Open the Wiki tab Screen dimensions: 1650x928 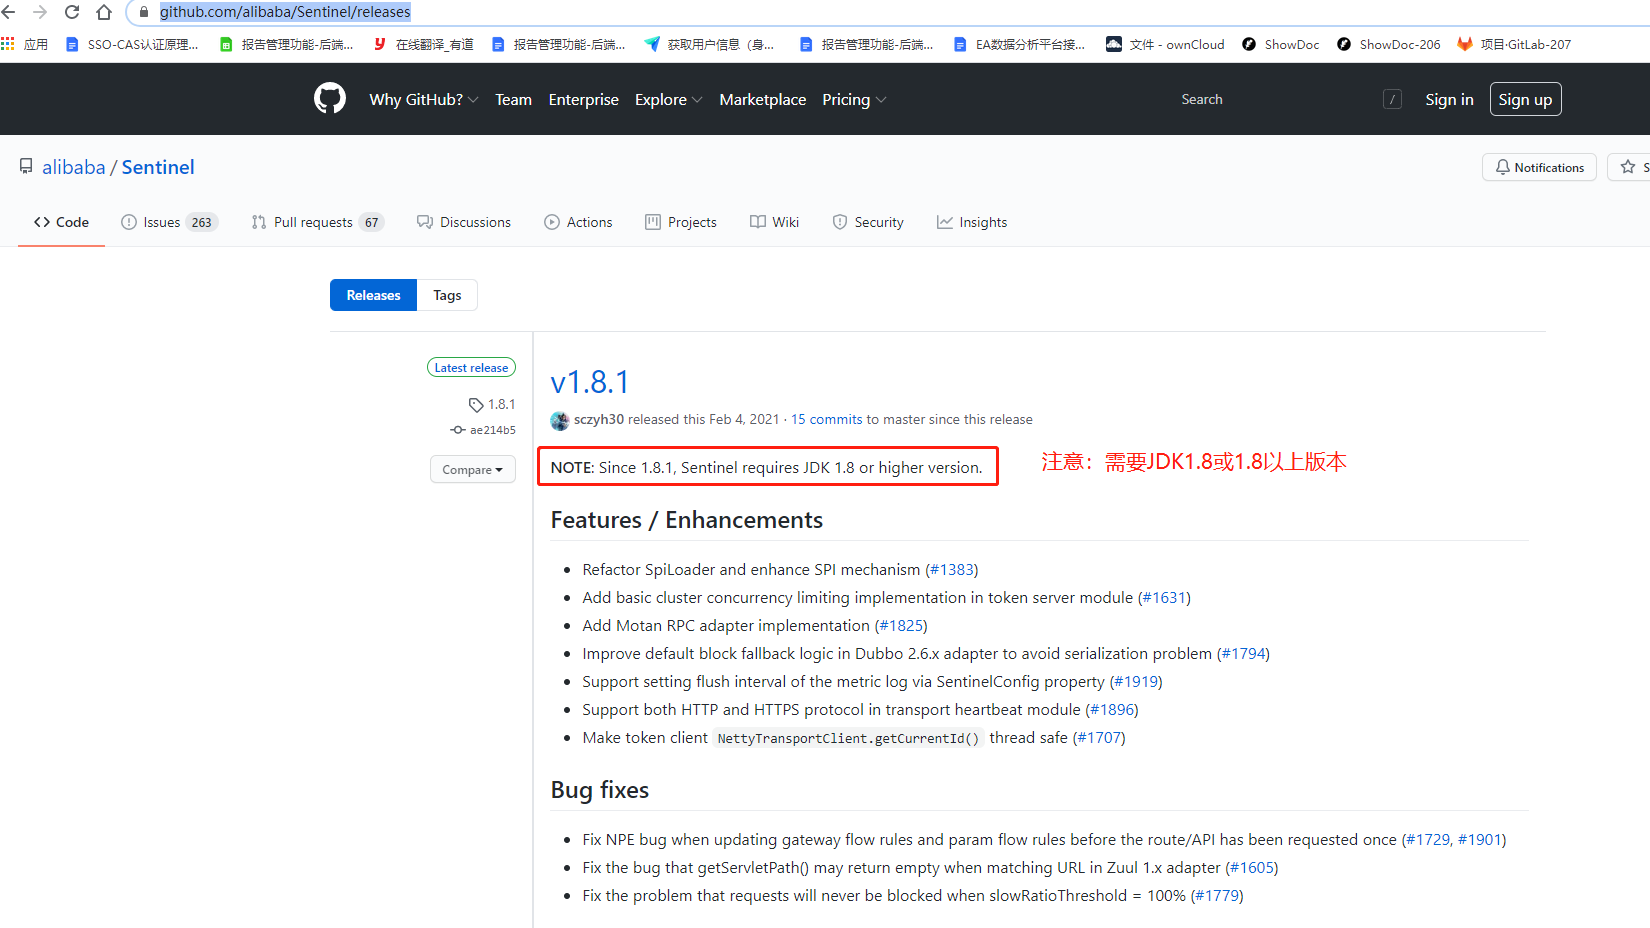click(x=774, y=222)
